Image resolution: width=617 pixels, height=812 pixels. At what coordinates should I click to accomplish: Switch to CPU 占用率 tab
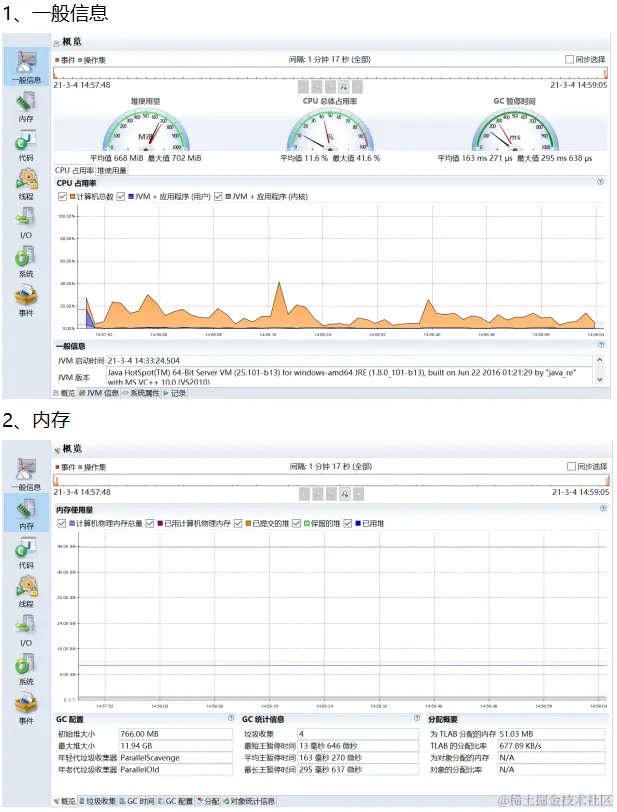(x=74, y=170)
